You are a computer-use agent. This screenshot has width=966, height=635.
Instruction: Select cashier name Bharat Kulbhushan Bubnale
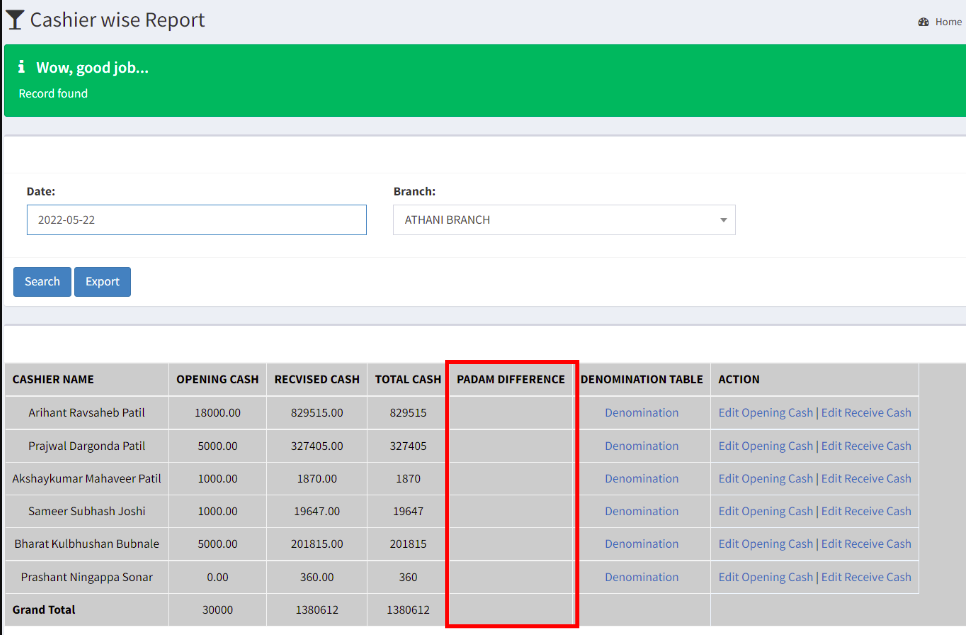87,544
